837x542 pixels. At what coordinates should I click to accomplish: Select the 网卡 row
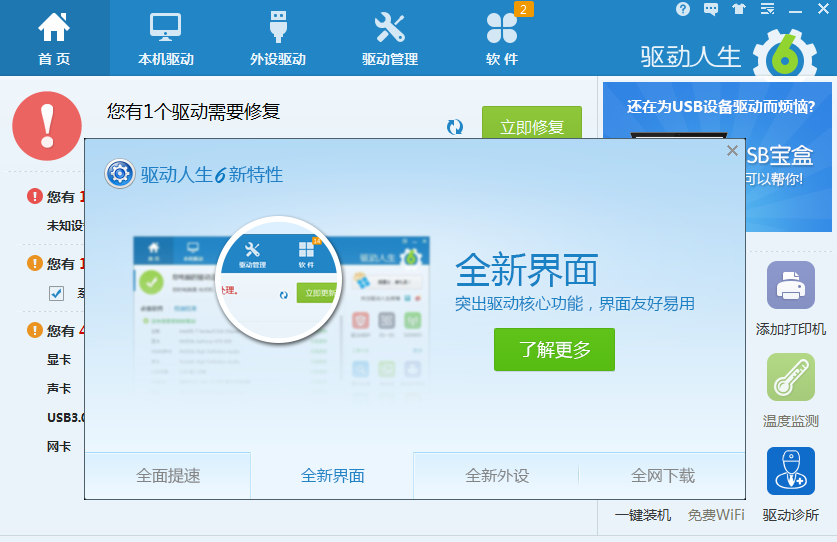tap(59, 446)
